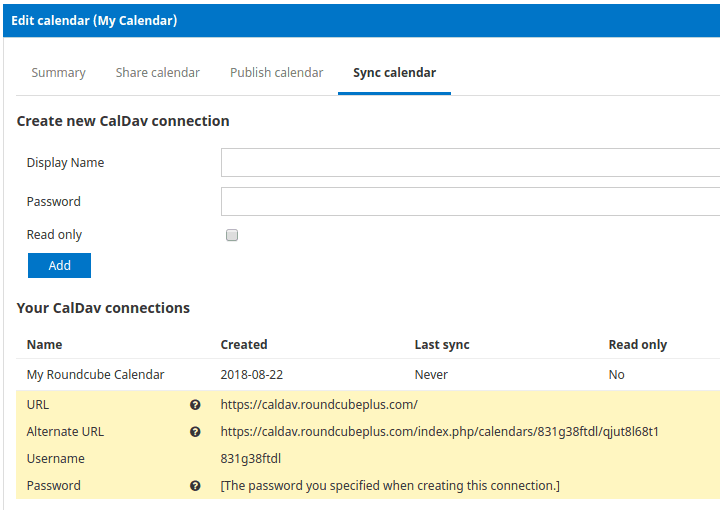Select the Sync calendar tab
The width and height of the screenshot is (720, 510).
tap(394, 73)
